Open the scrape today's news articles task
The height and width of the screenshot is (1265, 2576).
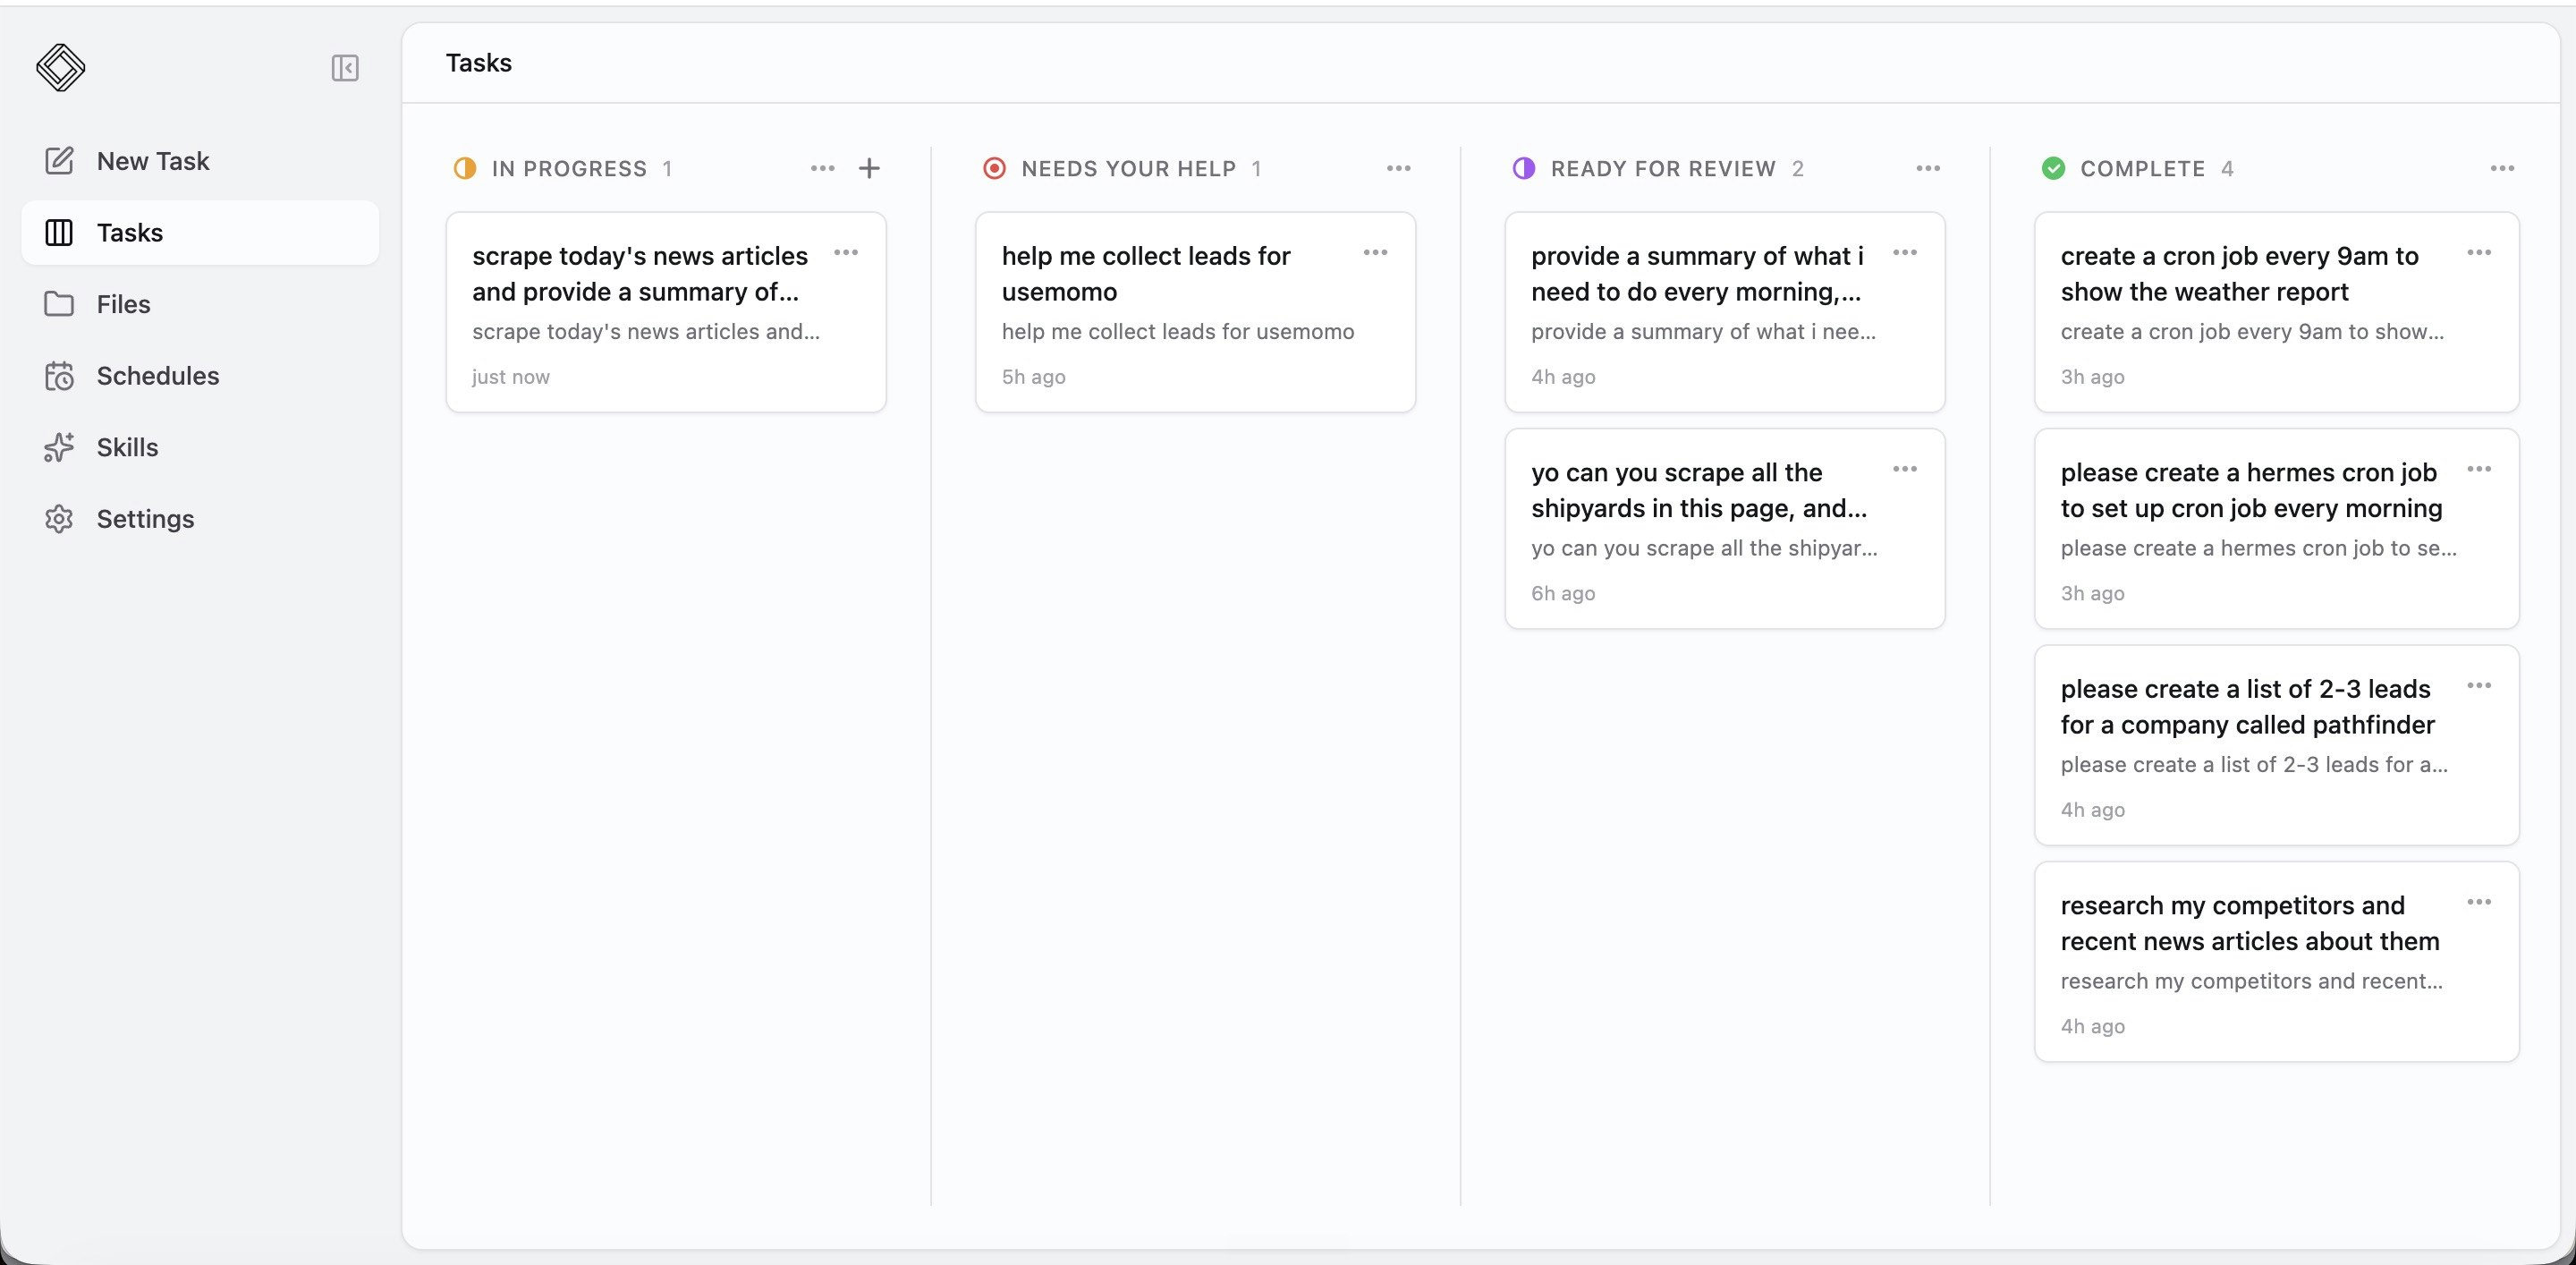pos(666,312)
